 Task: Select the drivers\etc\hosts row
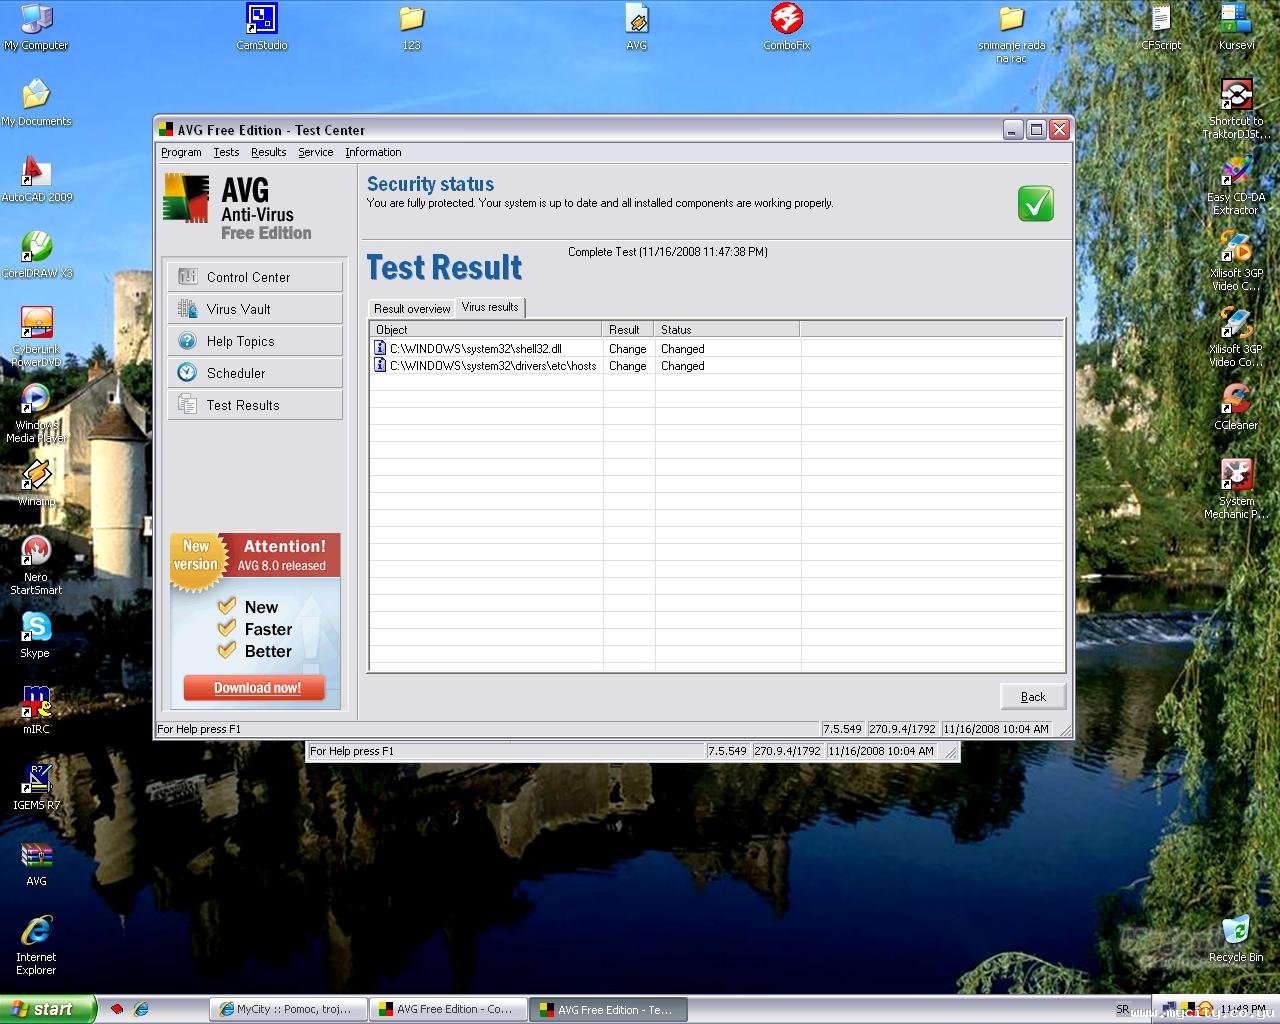pos(716,366)
